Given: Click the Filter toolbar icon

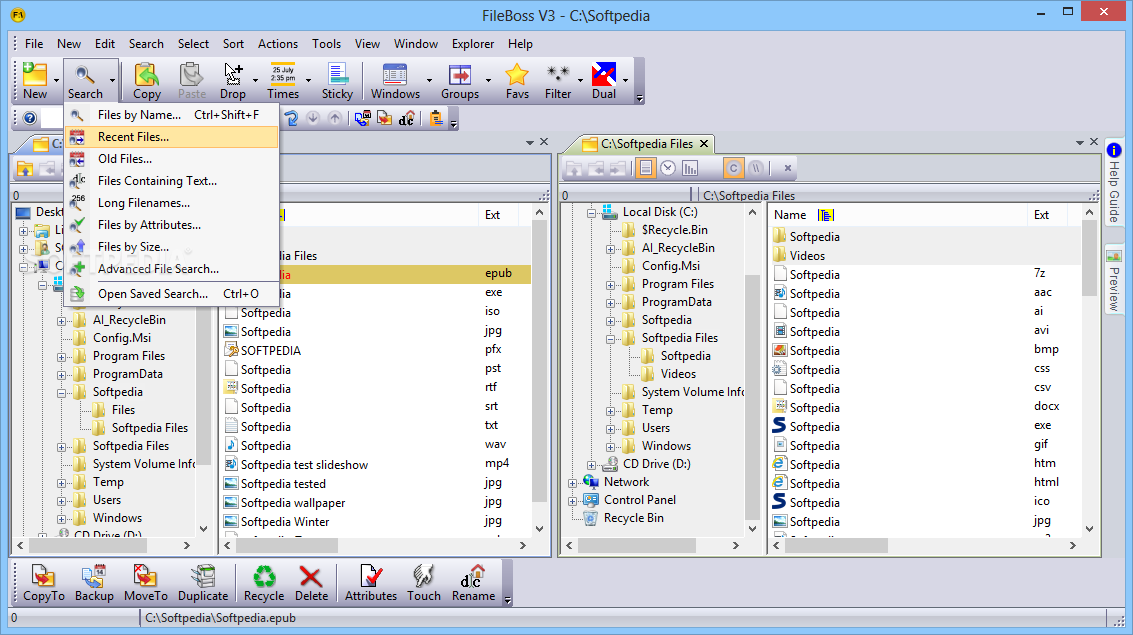Looking at the screenshot, I should click(558, 80).
